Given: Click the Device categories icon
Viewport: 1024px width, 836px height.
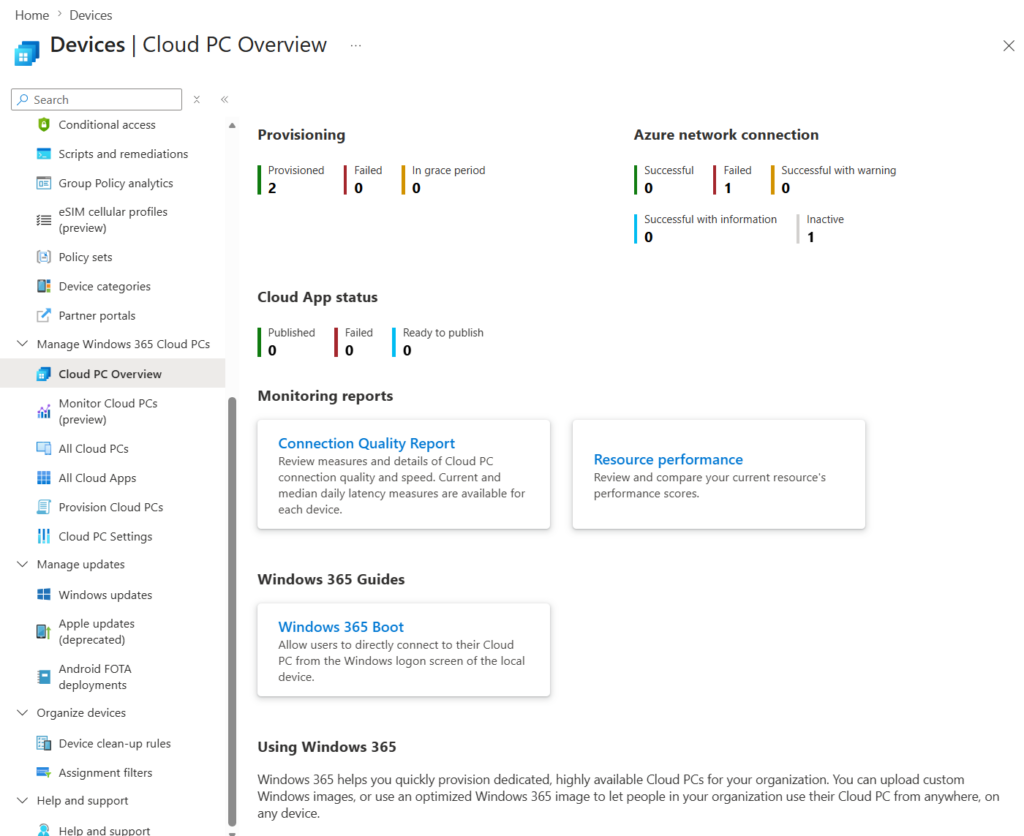Looking at the screenshot, I should [x=43, y=286].
